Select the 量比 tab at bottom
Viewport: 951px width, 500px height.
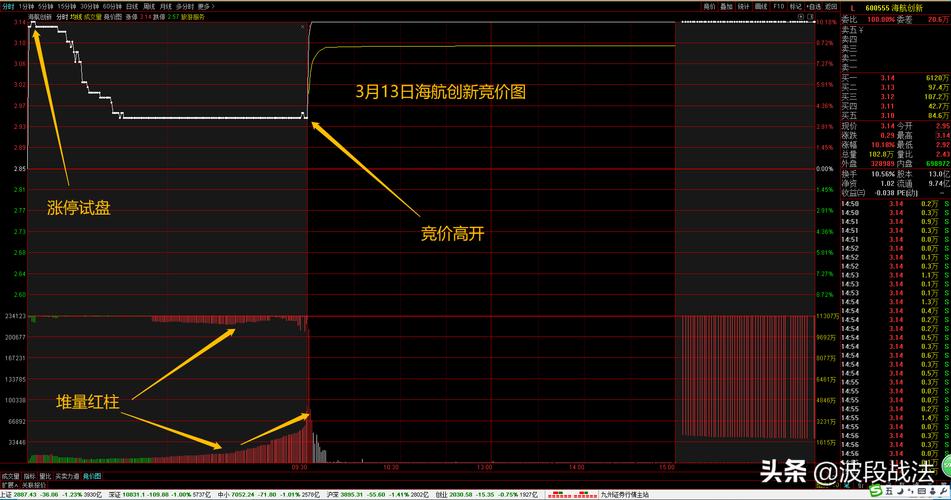pos(45,476)
